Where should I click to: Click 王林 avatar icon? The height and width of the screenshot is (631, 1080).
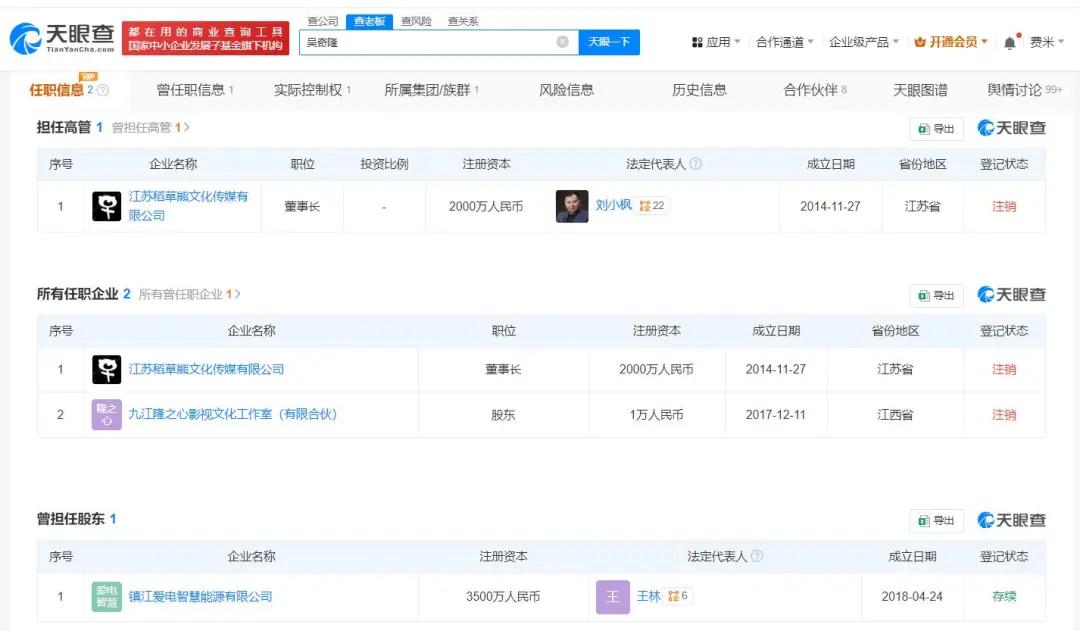pos(612,597)
